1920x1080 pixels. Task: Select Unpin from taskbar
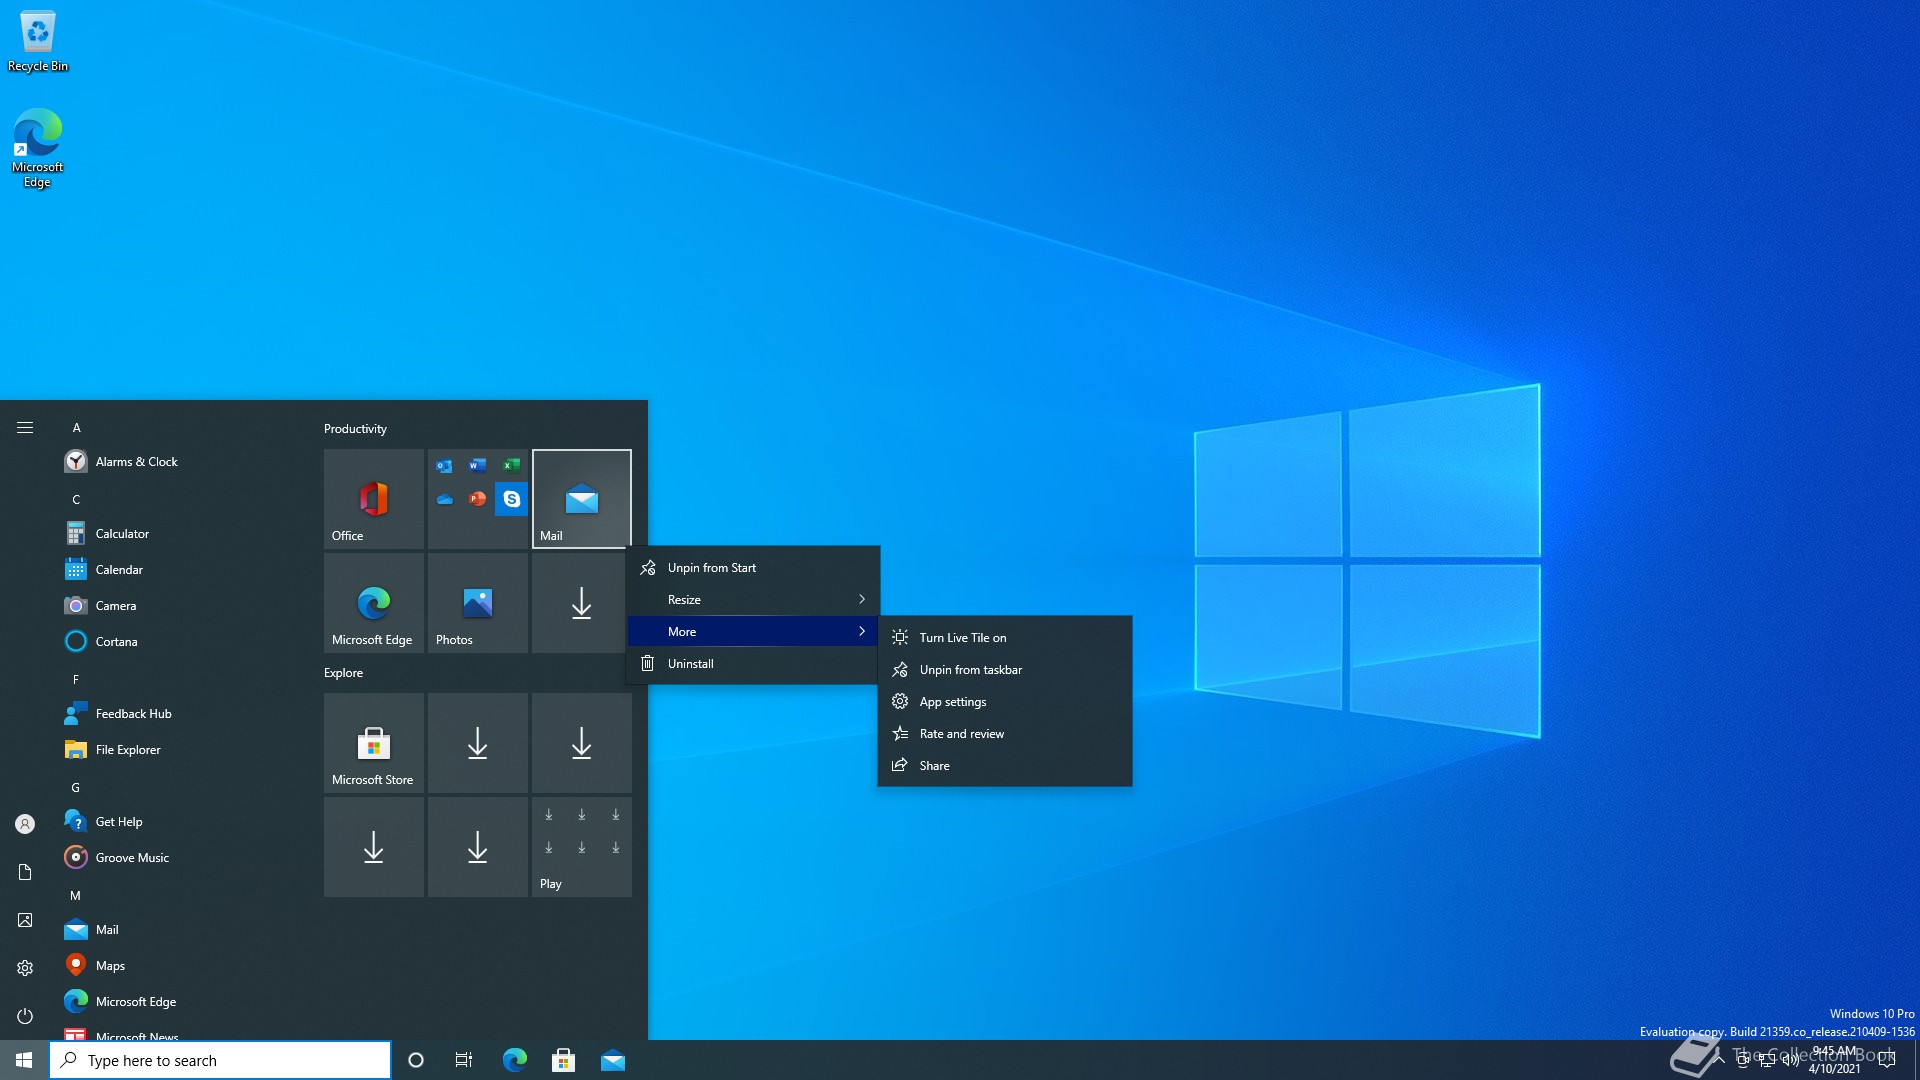(1005, 670)
